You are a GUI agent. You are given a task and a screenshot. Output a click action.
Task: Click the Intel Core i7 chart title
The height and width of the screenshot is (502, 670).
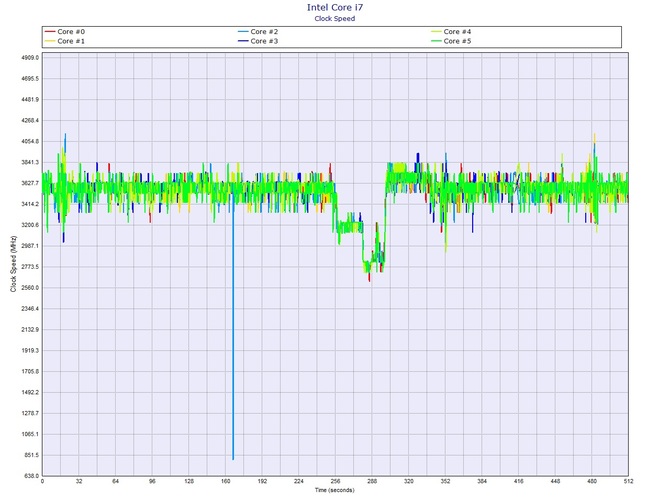(335, 7)
